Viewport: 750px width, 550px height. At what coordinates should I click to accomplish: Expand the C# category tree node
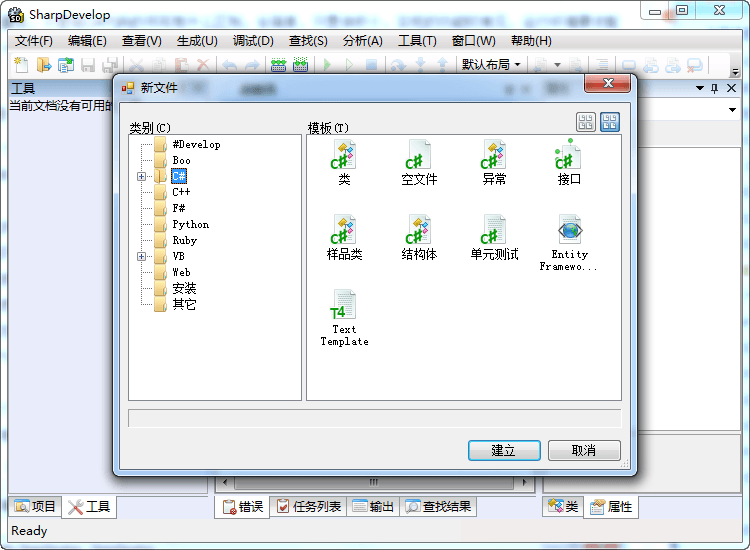coord(141,176)
